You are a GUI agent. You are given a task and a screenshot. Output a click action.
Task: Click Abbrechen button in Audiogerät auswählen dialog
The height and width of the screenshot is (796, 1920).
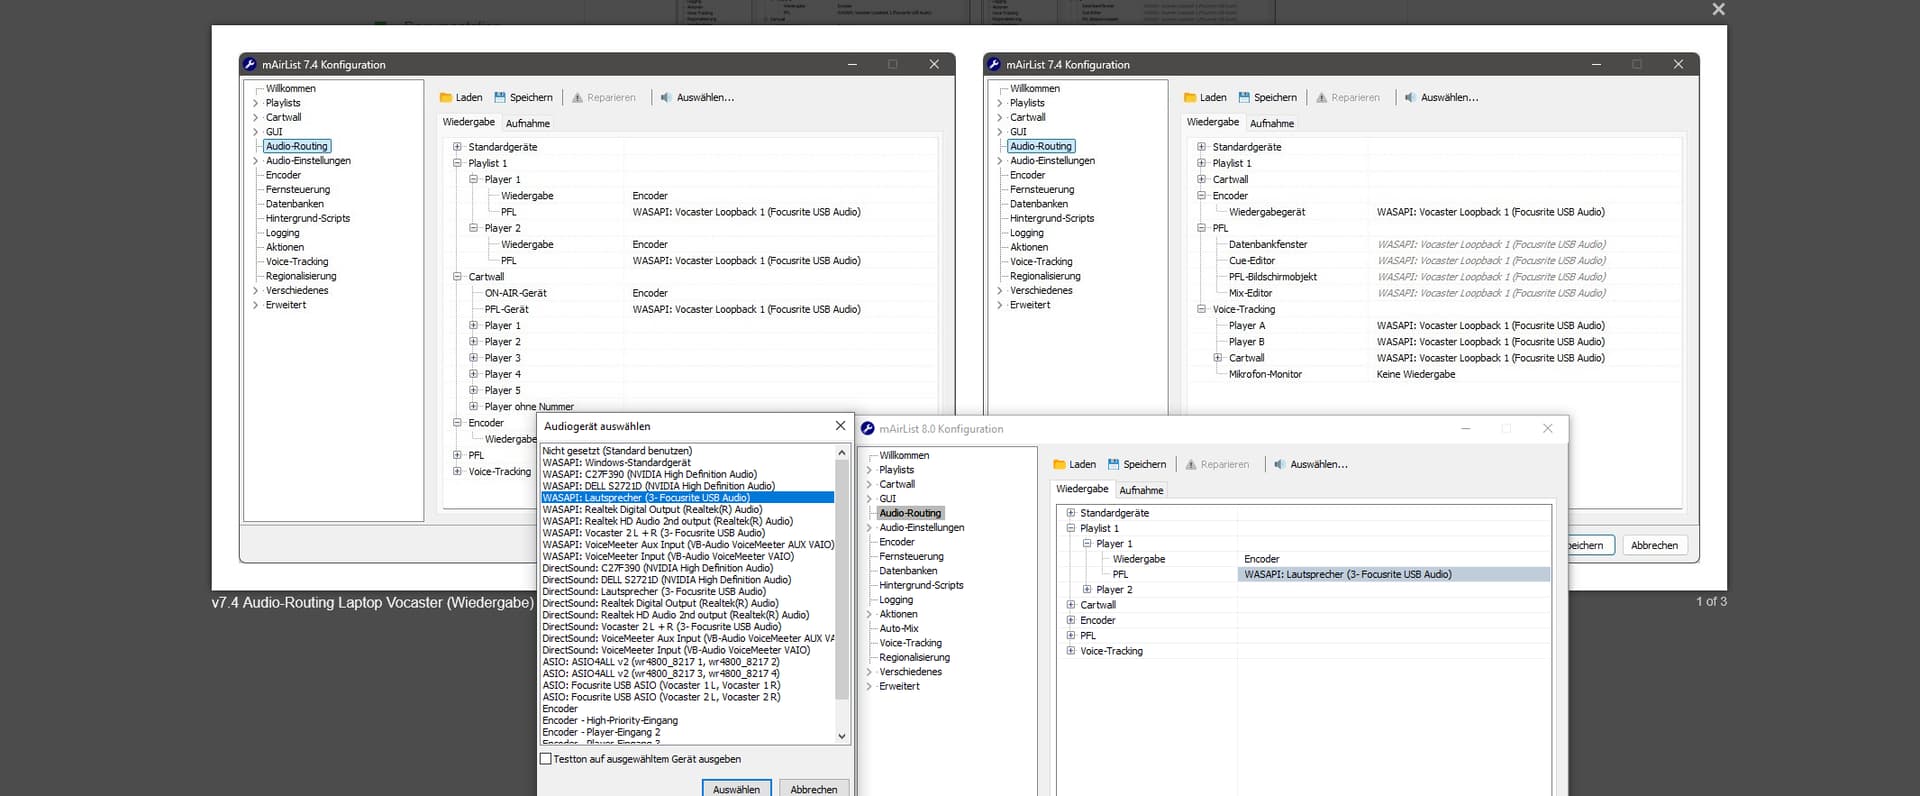813,789
